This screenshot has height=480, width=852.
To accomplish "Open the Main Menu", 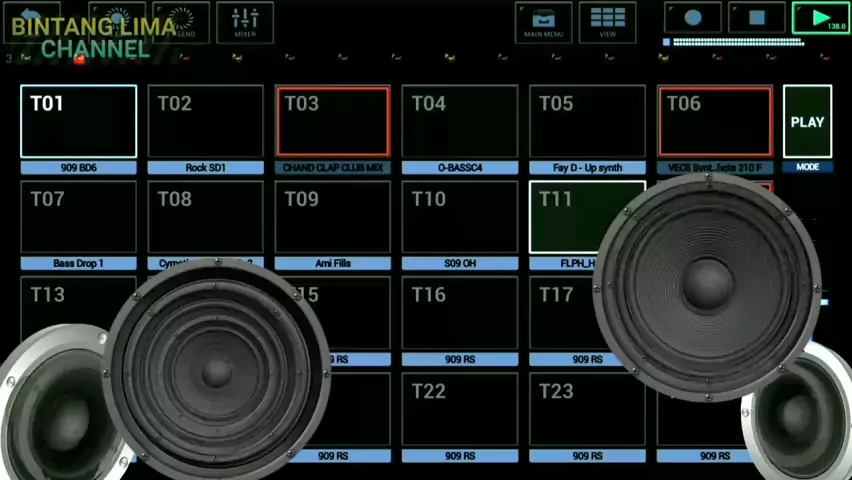I will click(543, 22).
